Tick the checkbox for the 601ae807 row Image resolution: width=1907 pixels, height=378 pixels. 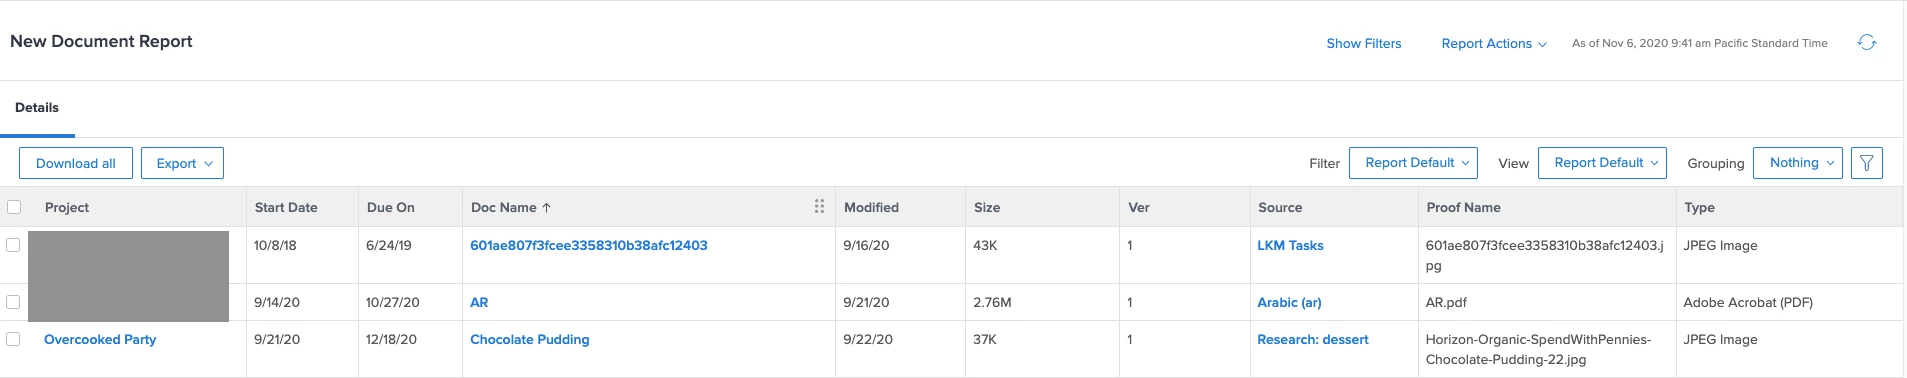point(13,245)
